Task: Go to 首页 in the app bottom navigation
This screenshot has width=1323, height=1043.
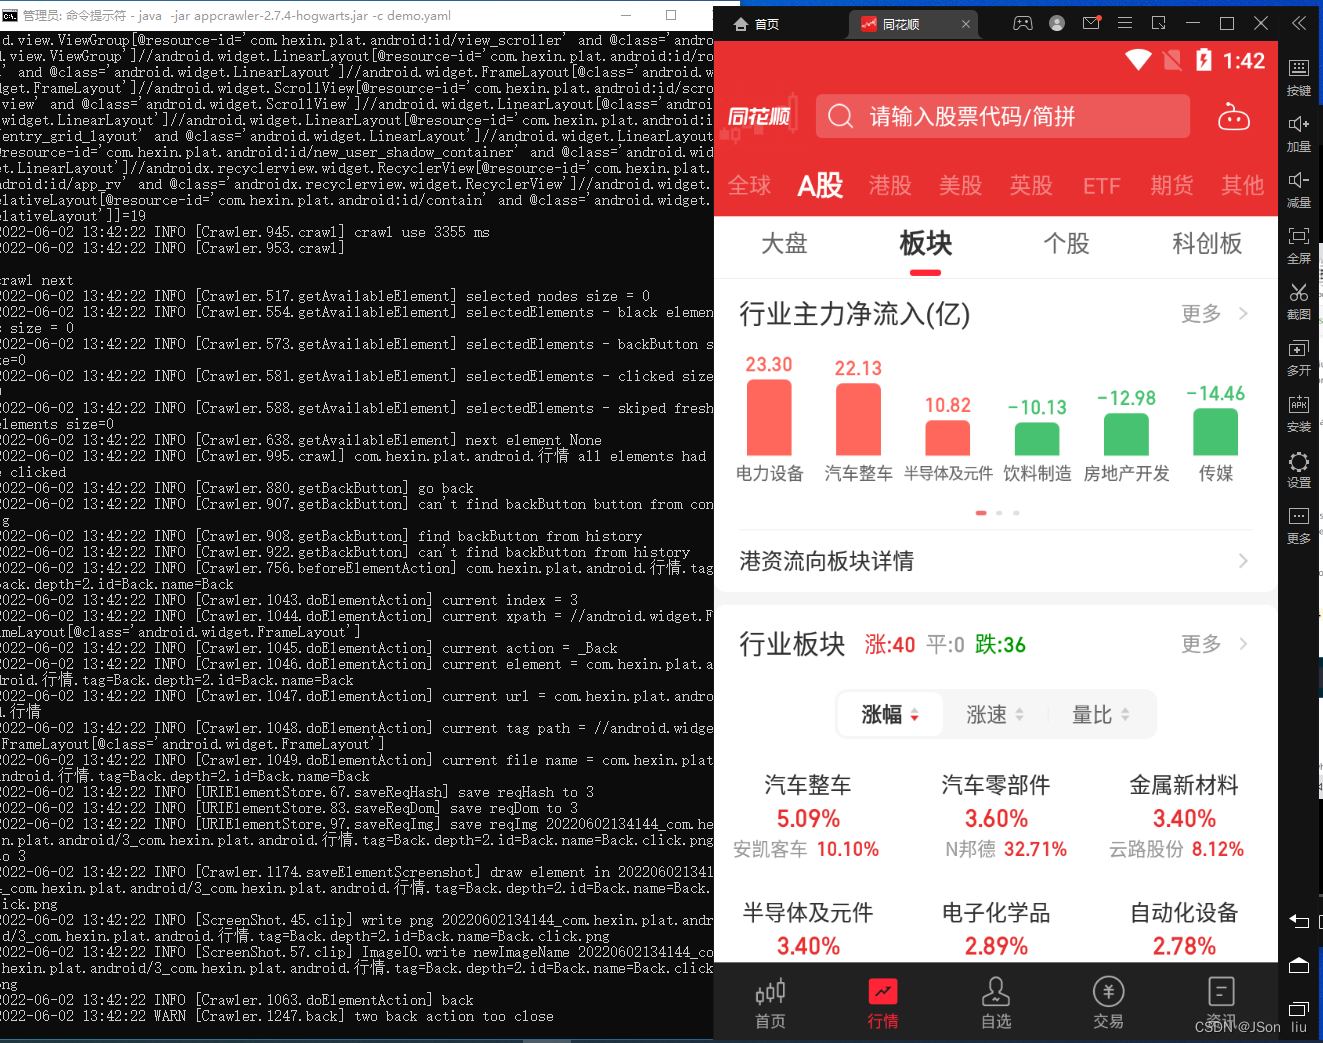Action: click(x=770, y=1004)
